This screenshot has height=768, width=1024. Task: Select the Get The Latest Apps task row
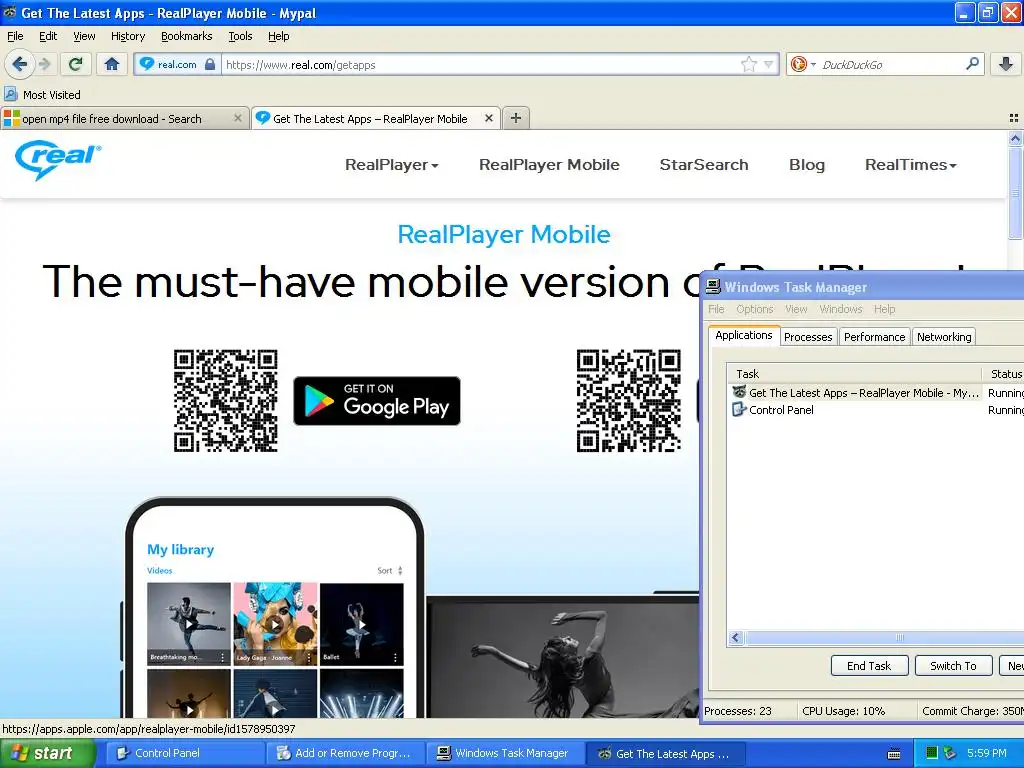pos(876,392)
